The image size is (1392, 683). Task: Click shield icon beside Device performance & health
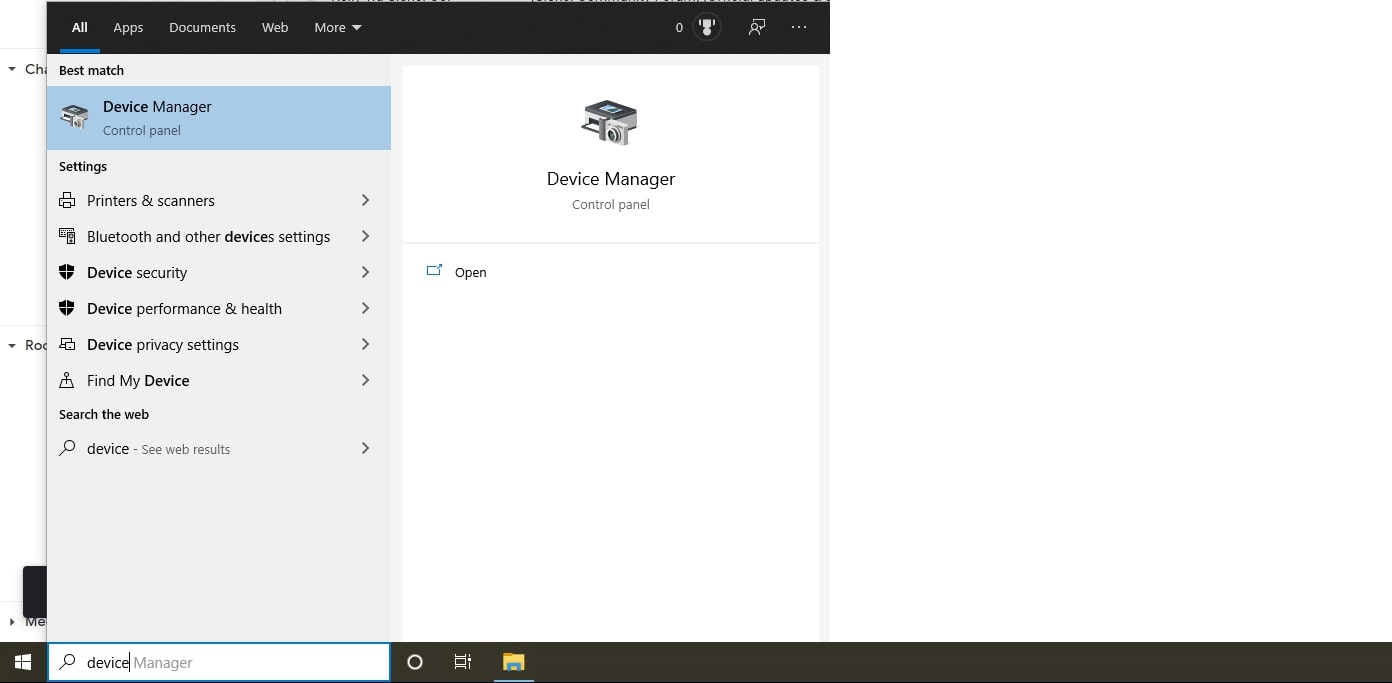(x=67, y=309)
